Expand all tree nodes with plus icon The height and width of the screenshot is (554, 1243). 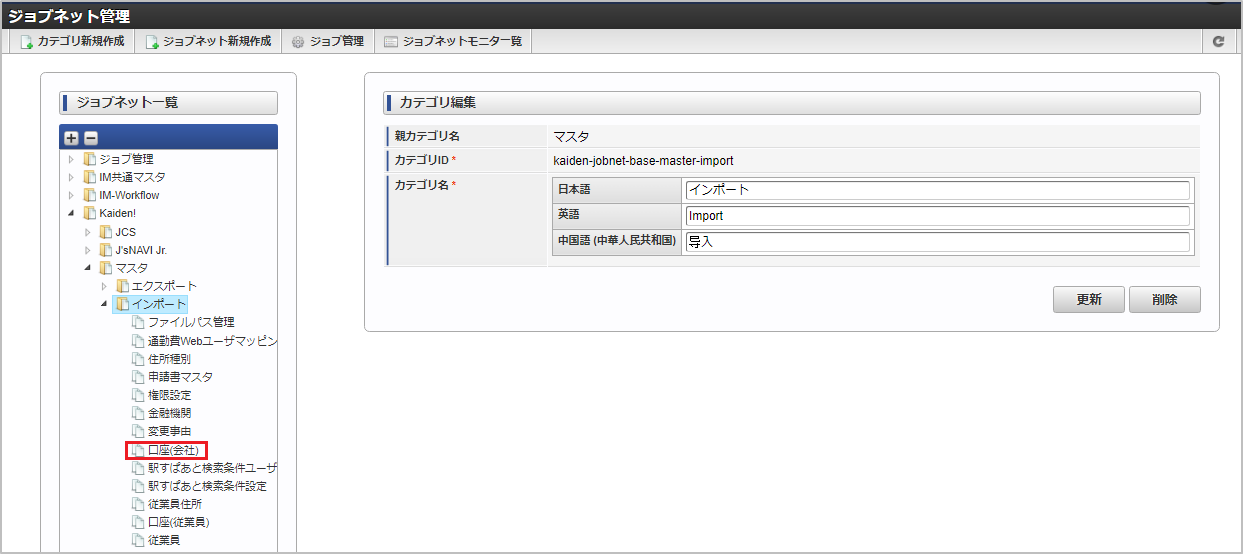(x=71, y=138)
